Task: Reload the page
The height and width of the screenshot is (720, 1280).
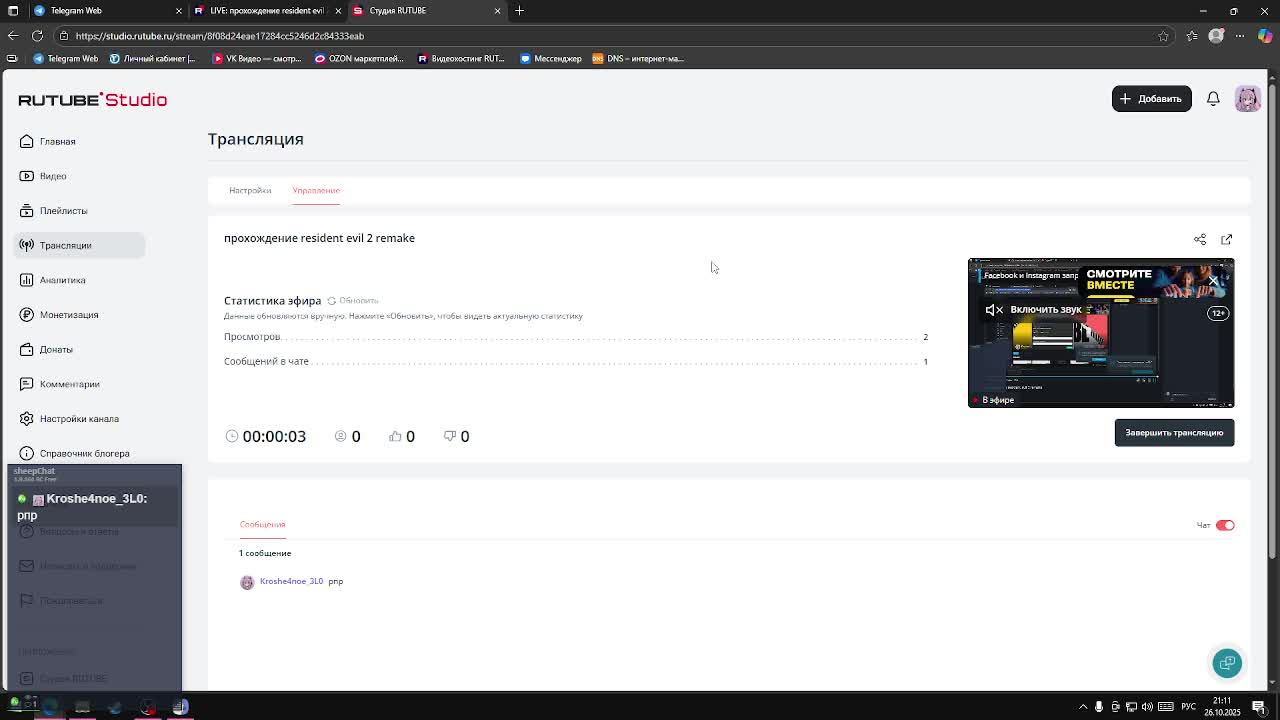Action: pos(37,36)
